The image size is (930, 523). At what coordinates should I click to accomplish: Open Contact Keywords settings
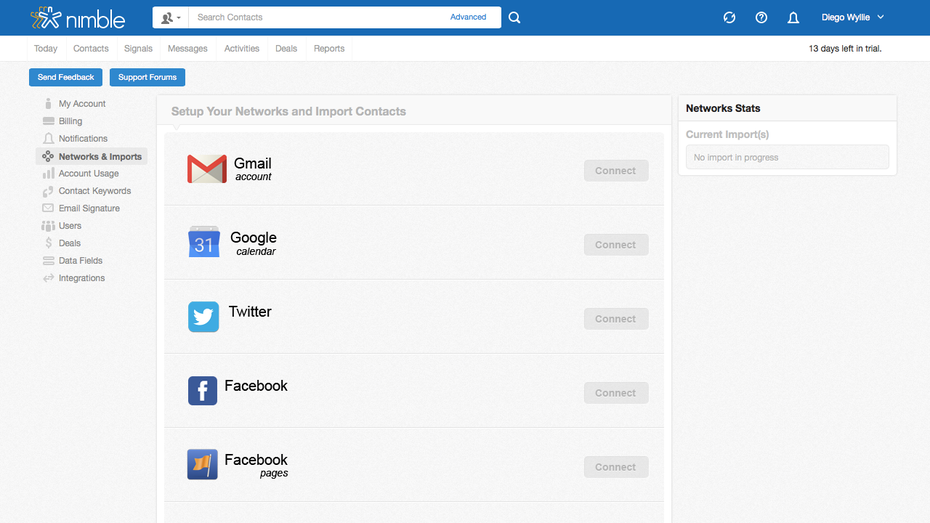pyautogui.click(x=95, y=191)
